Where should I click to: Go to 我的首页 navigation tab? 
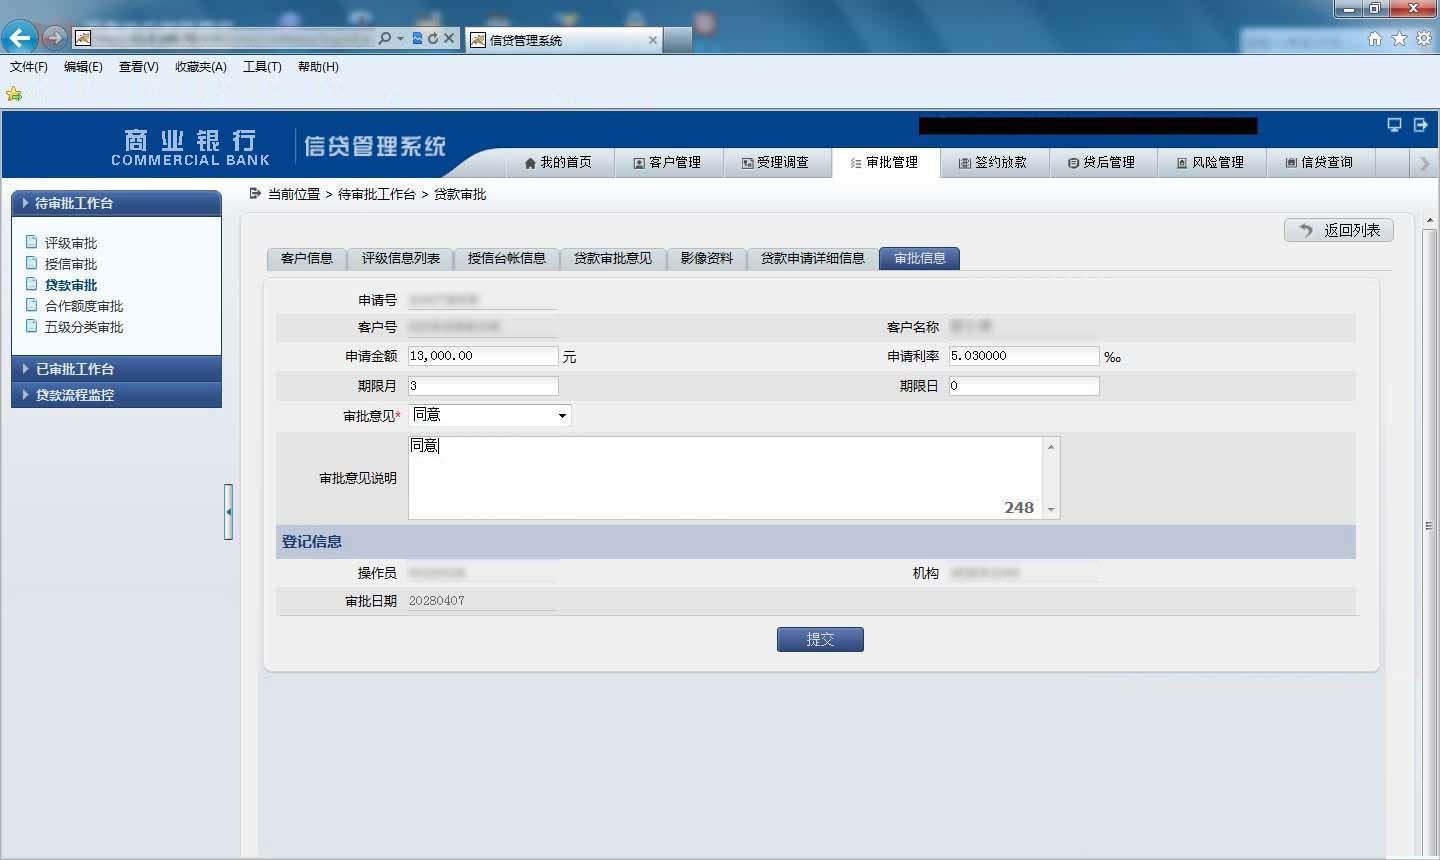tap(558, 162)
